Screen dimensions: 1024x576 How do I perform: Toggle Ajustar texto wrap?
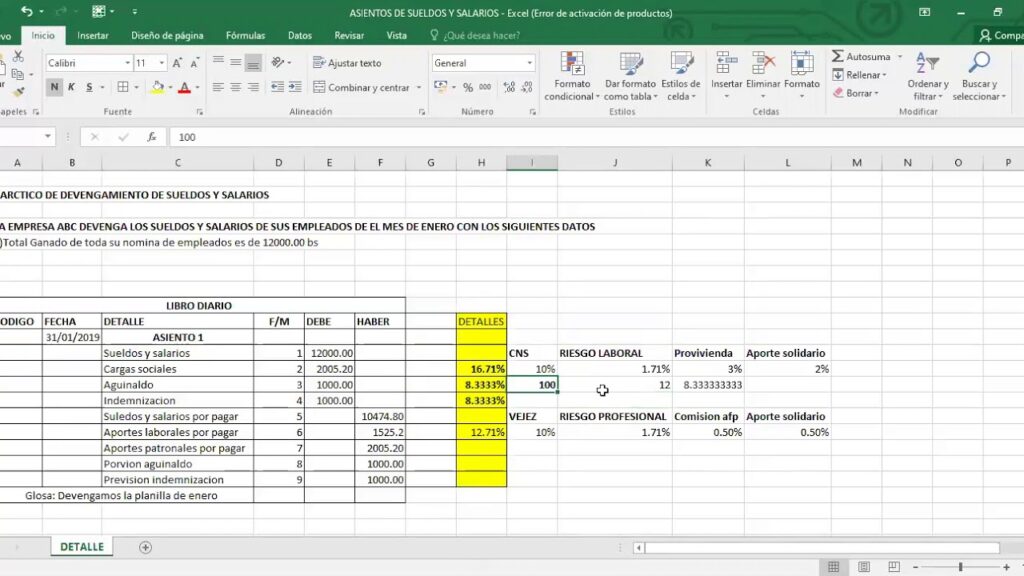pos(347,63)
